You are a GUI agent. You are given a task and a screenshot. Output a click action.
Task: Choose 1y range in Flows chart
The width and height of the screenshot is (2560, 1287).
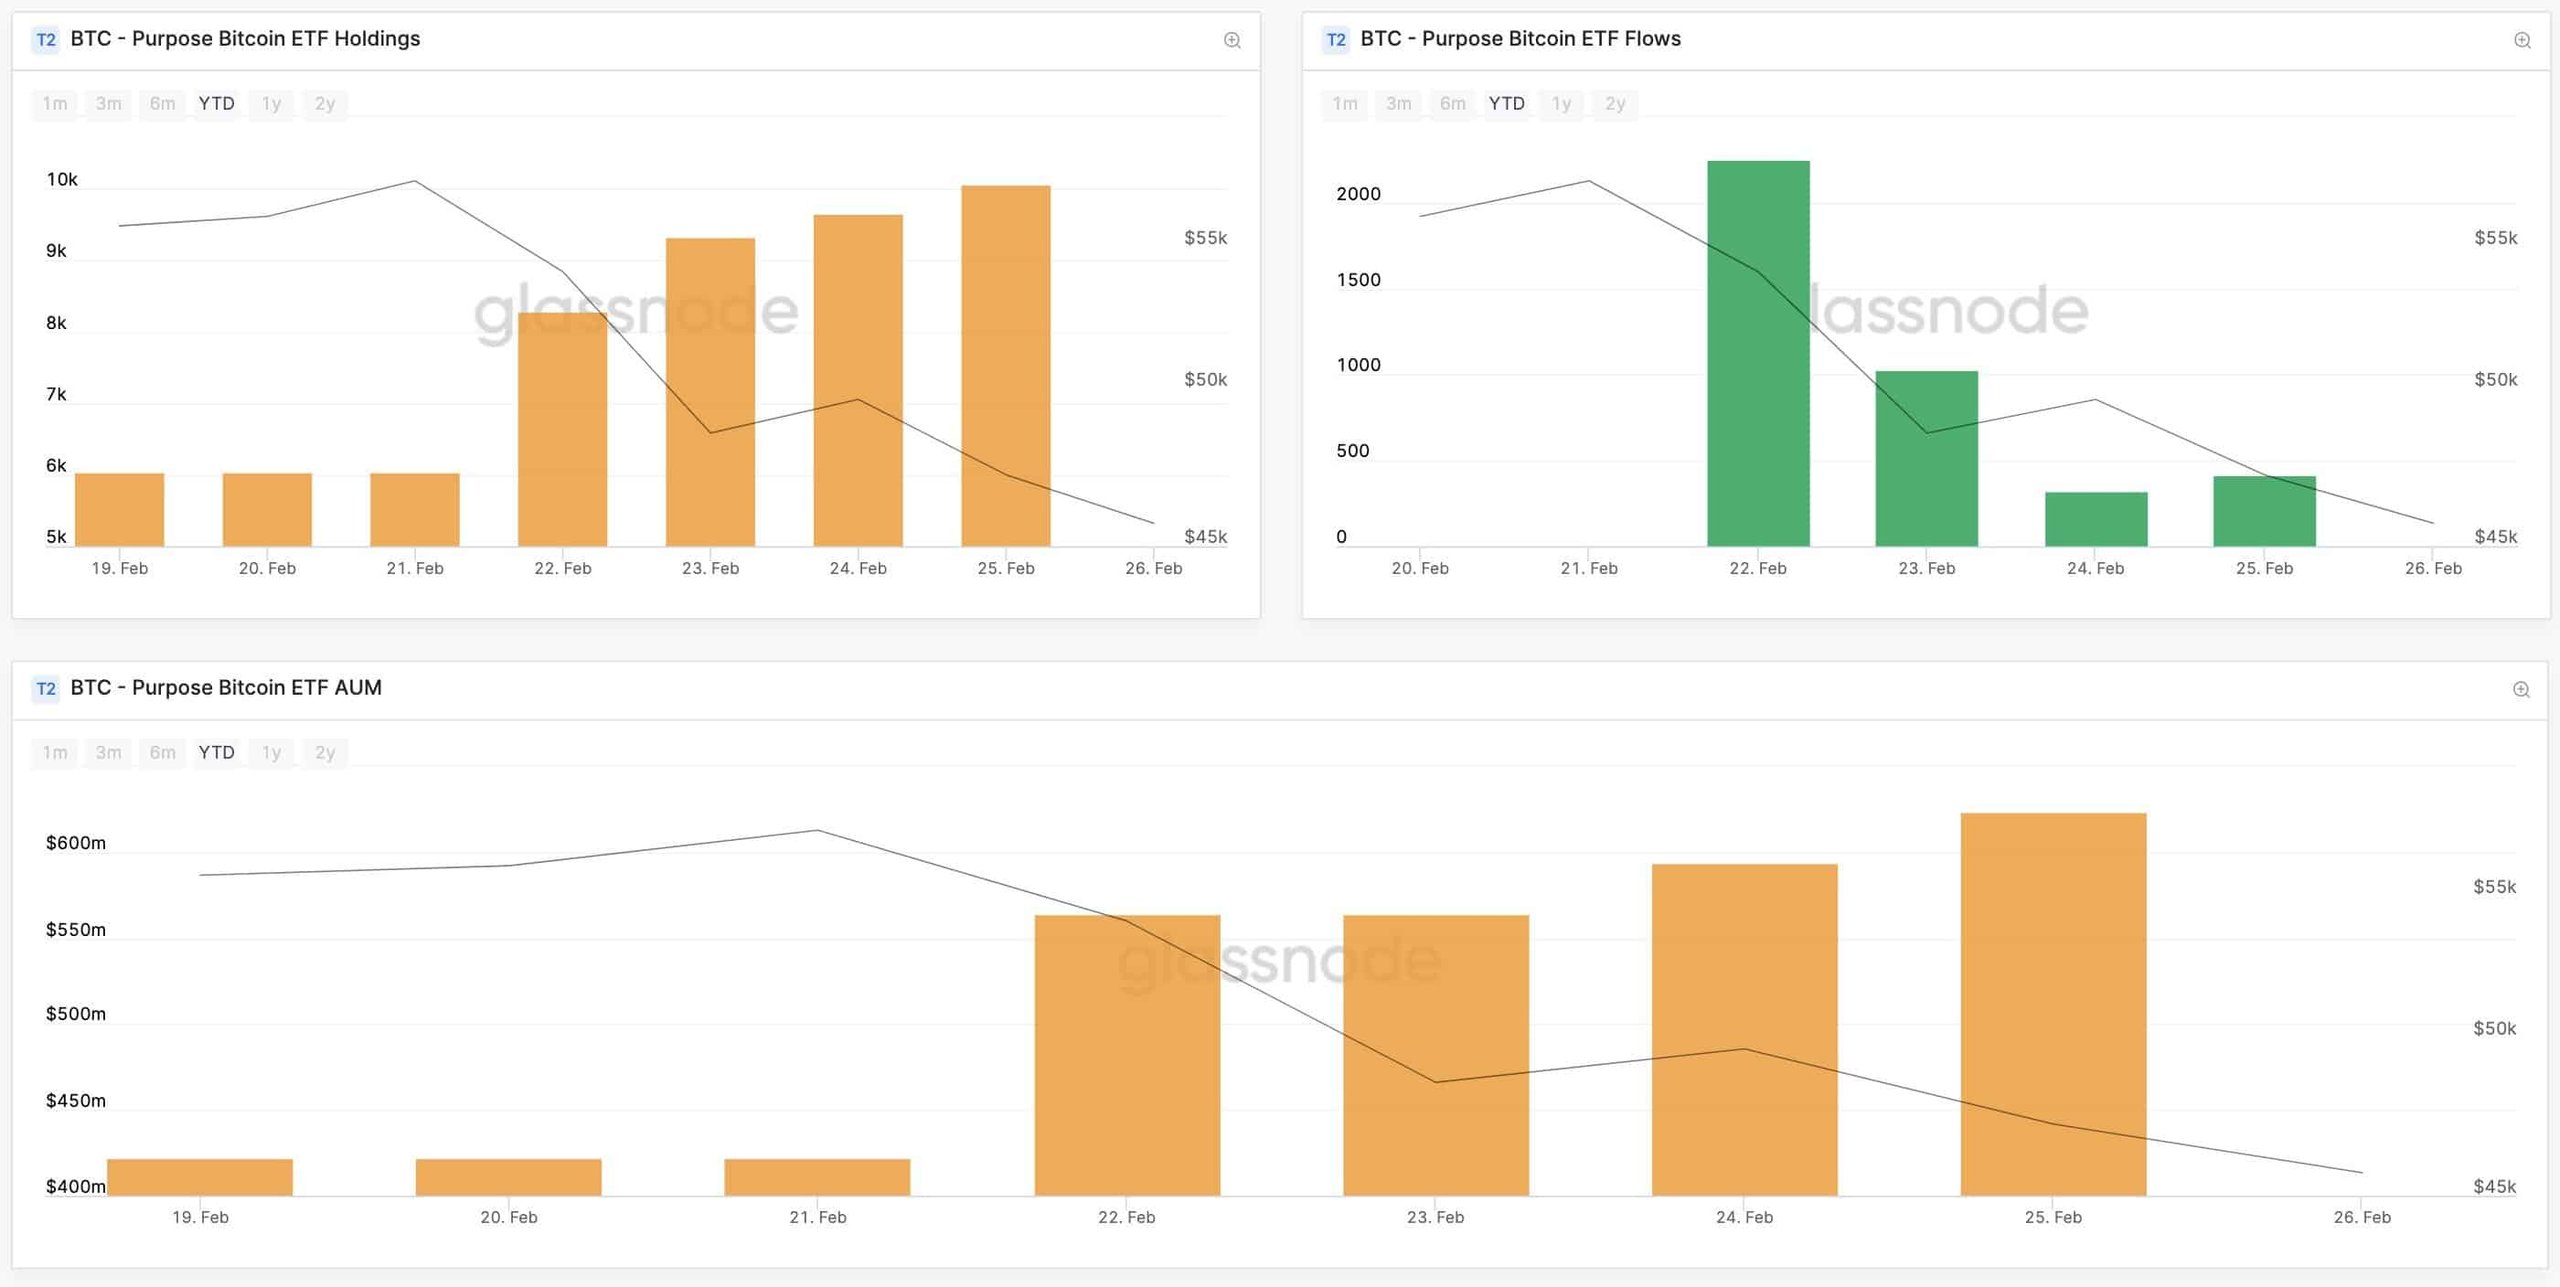tap(1561, 104)
